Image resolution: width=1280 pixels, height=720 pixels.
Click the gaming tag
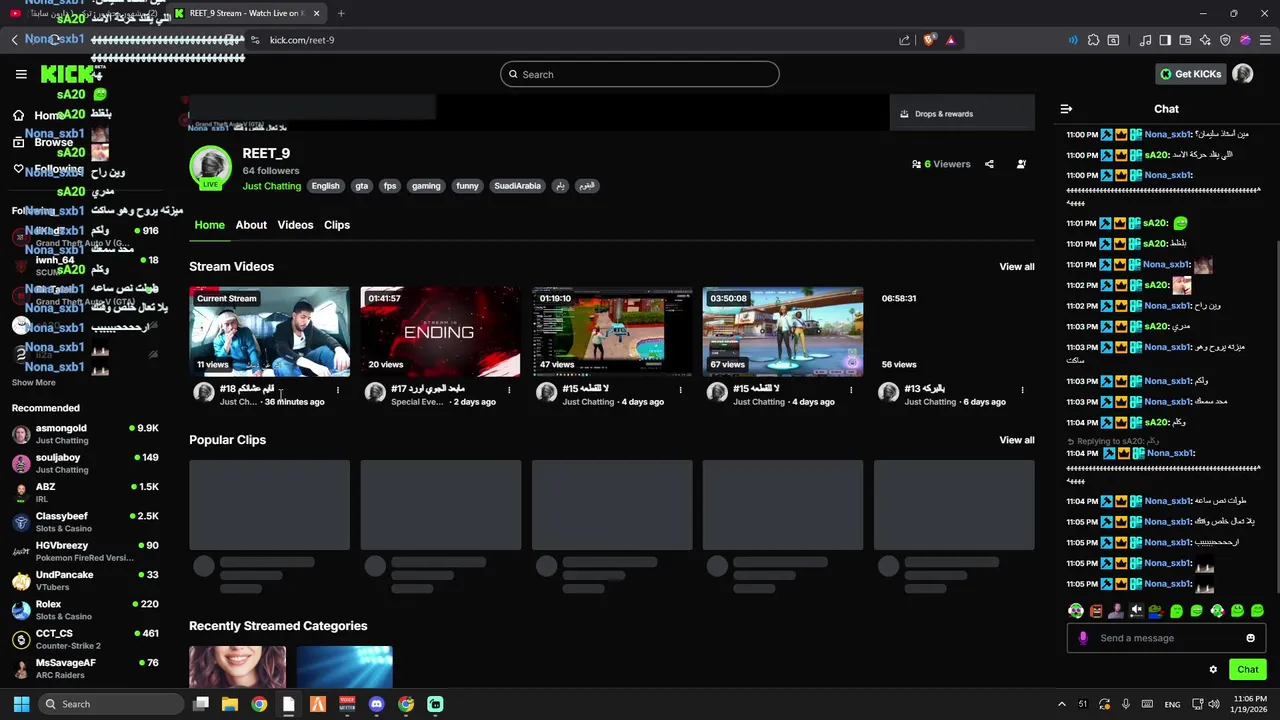pyautogui.click(x=426, y=186)
